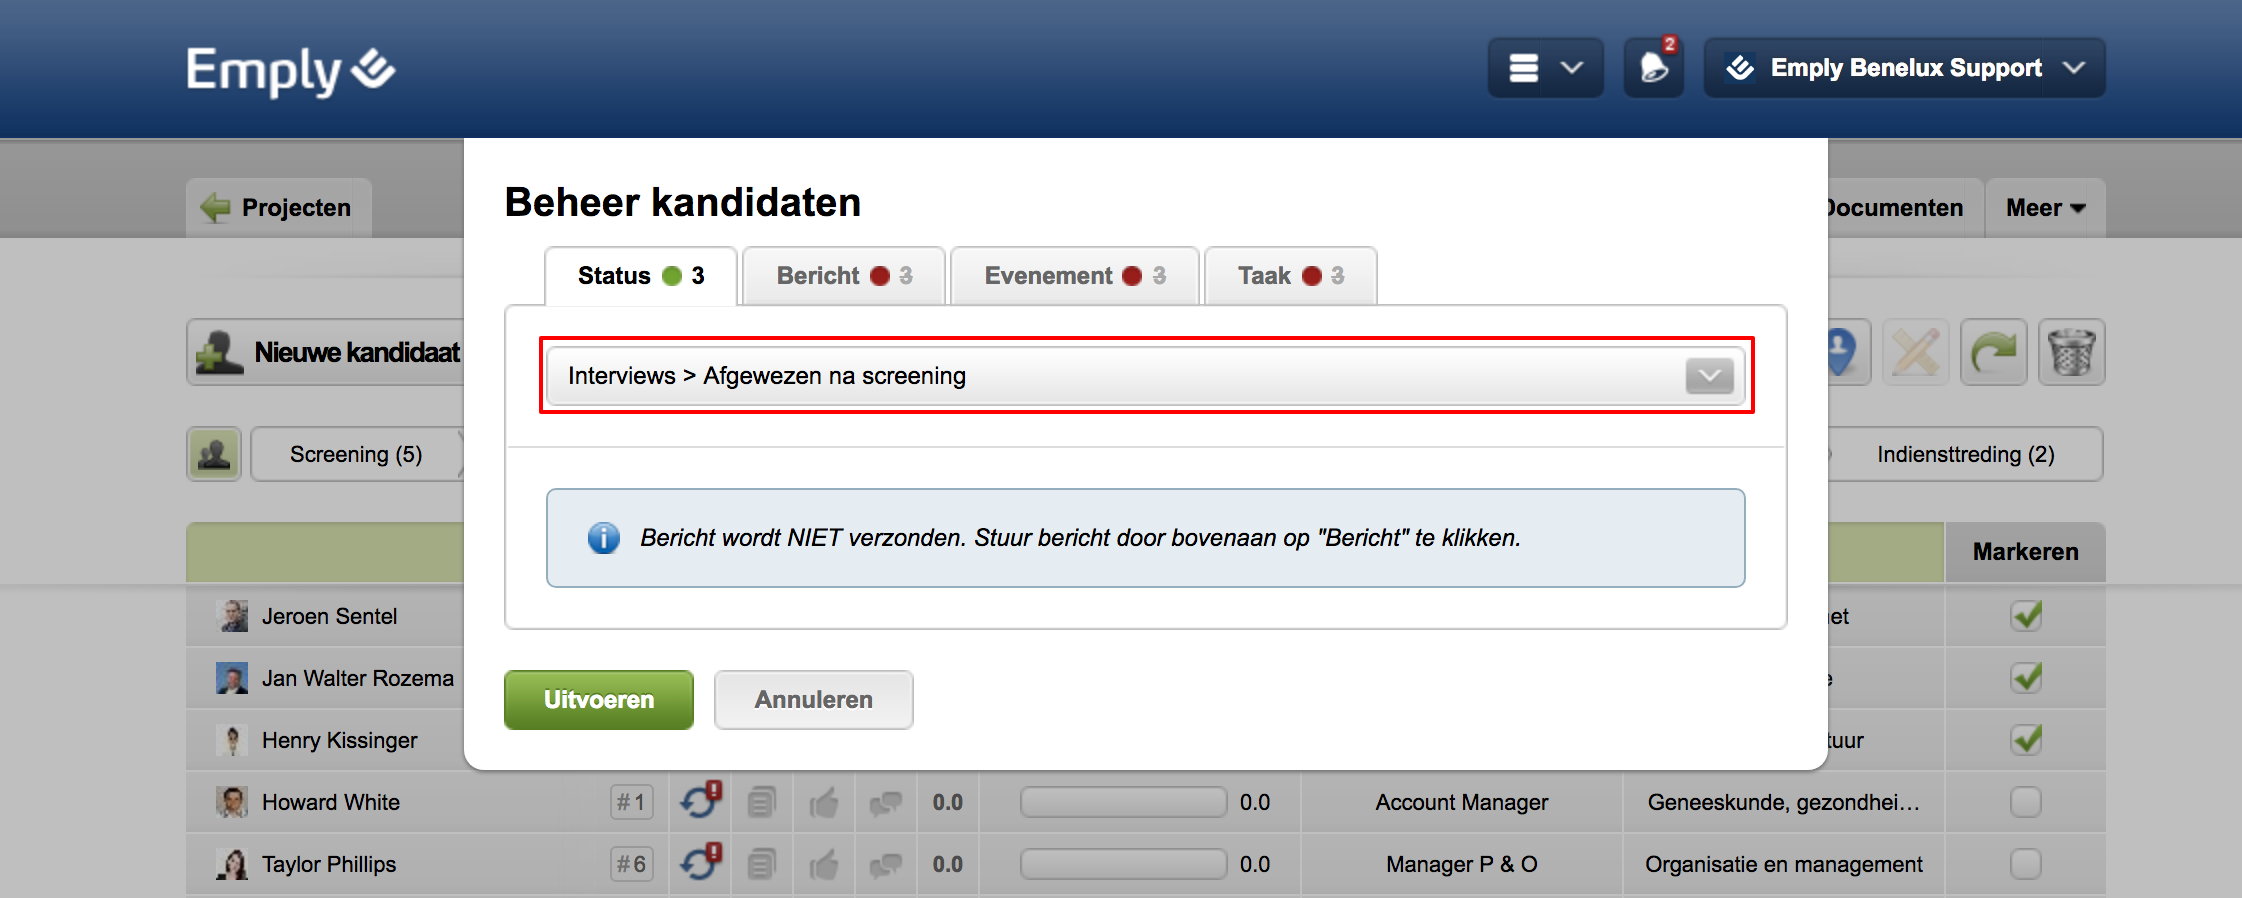
Task: Switch to the Bericht tab
Action: coord(843,276)
